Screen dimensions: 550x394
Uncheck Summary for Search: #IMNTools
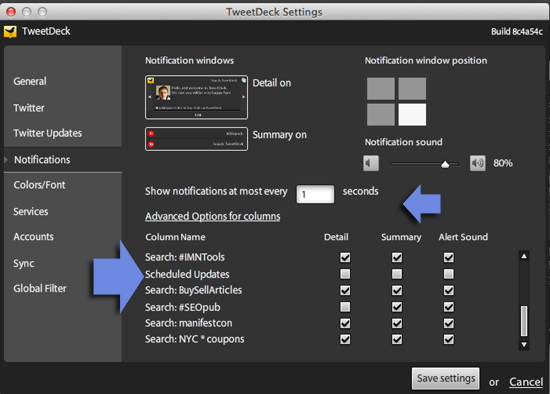coord(397,257)
